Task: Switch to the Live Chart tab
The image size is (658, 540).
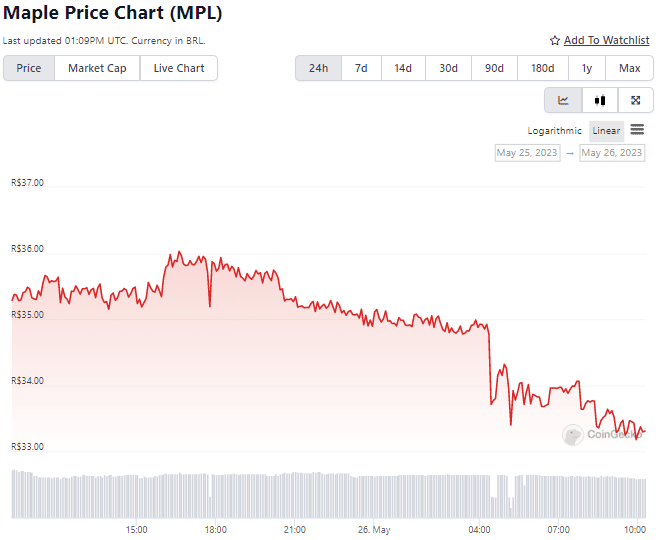Action: [x=179, y=68]
